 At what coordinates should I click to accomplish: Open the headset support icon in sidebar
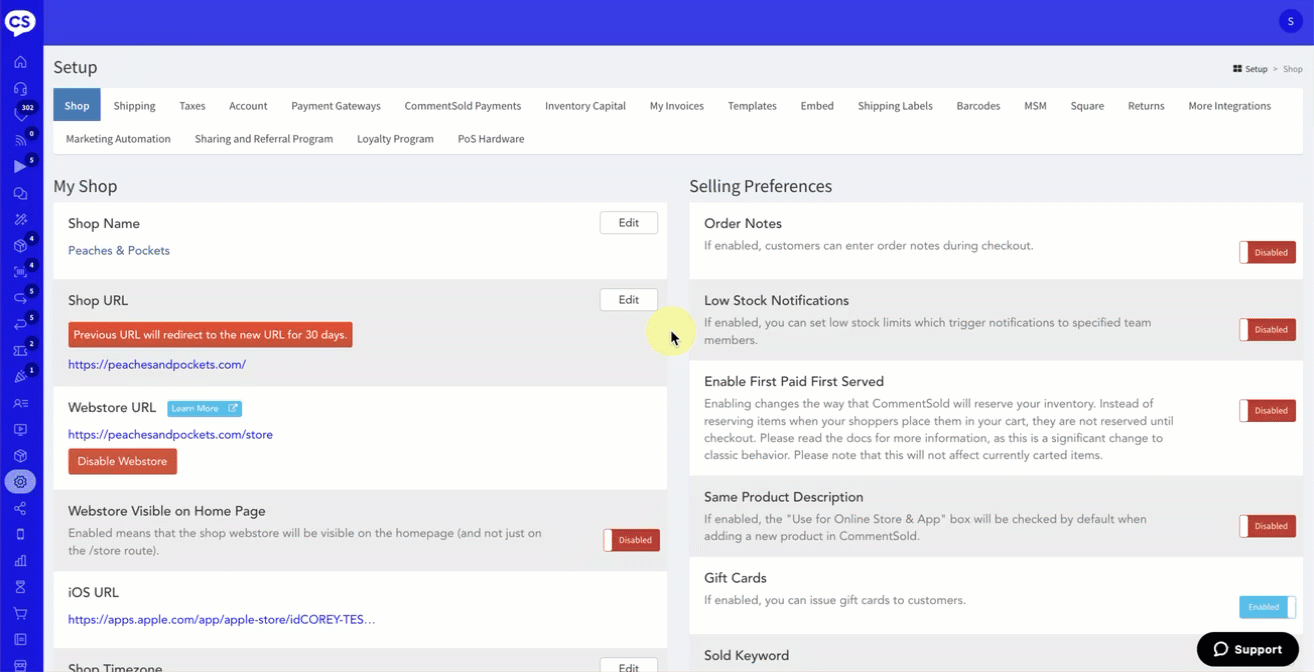(20, 89)
